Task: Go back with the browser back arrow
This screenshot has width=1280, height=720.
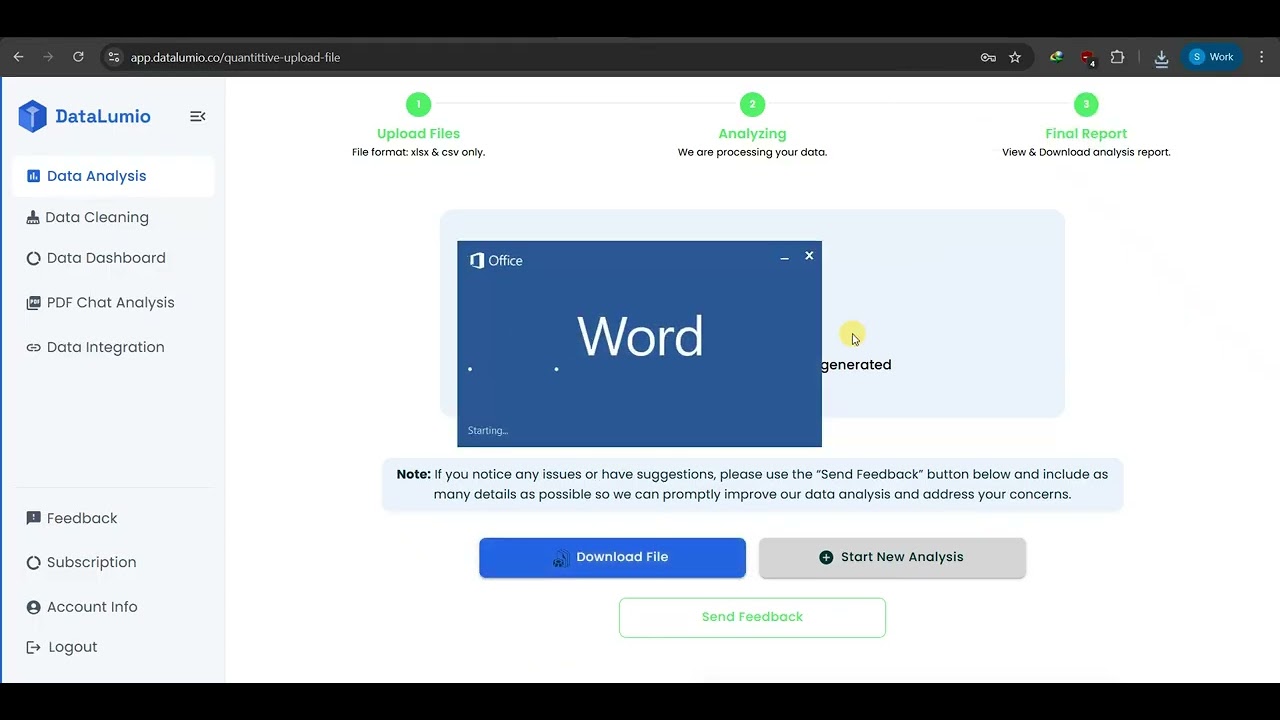Action: tap(18, 57)
